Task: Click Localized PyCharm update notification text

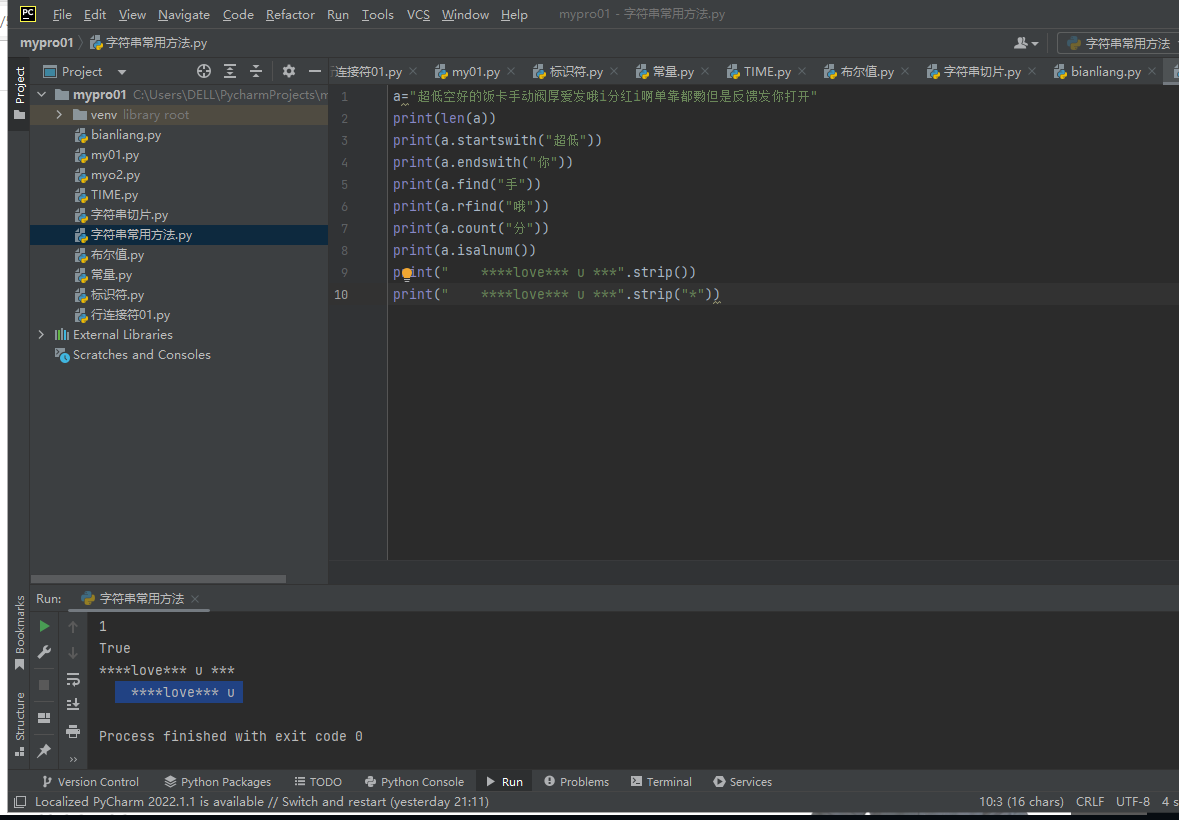Action: [x=262, y=802]
